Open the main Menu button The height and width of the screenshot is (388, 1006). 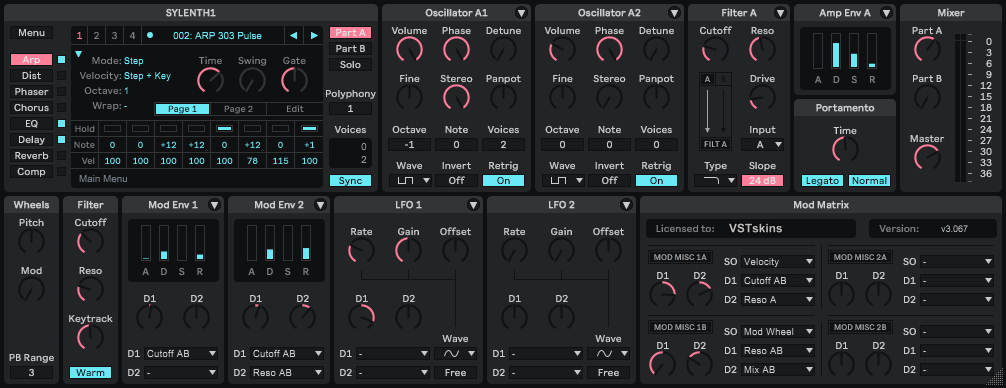(31, 33)
